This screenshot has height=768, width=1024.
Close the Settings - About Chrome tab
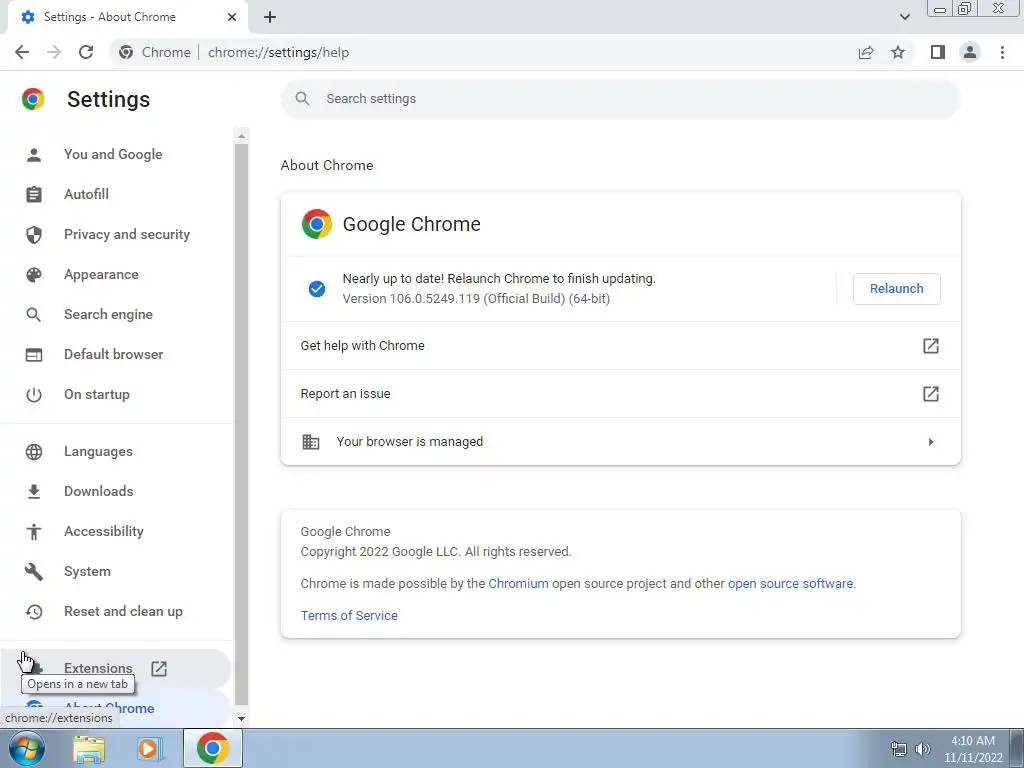(x=232, y=17)
